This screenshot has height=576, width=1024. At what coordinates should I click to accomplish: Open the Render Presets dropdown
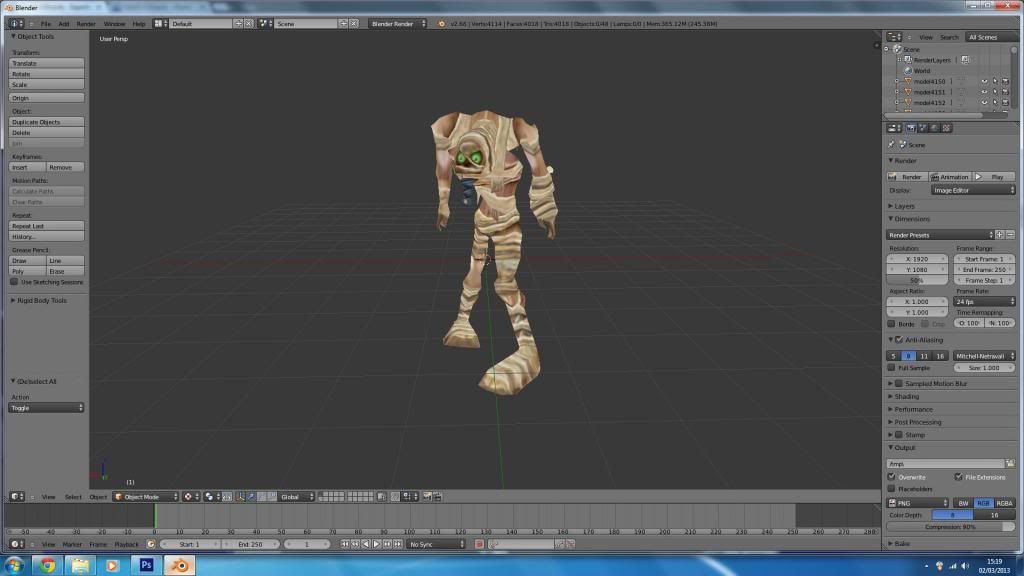coord(940,235)
